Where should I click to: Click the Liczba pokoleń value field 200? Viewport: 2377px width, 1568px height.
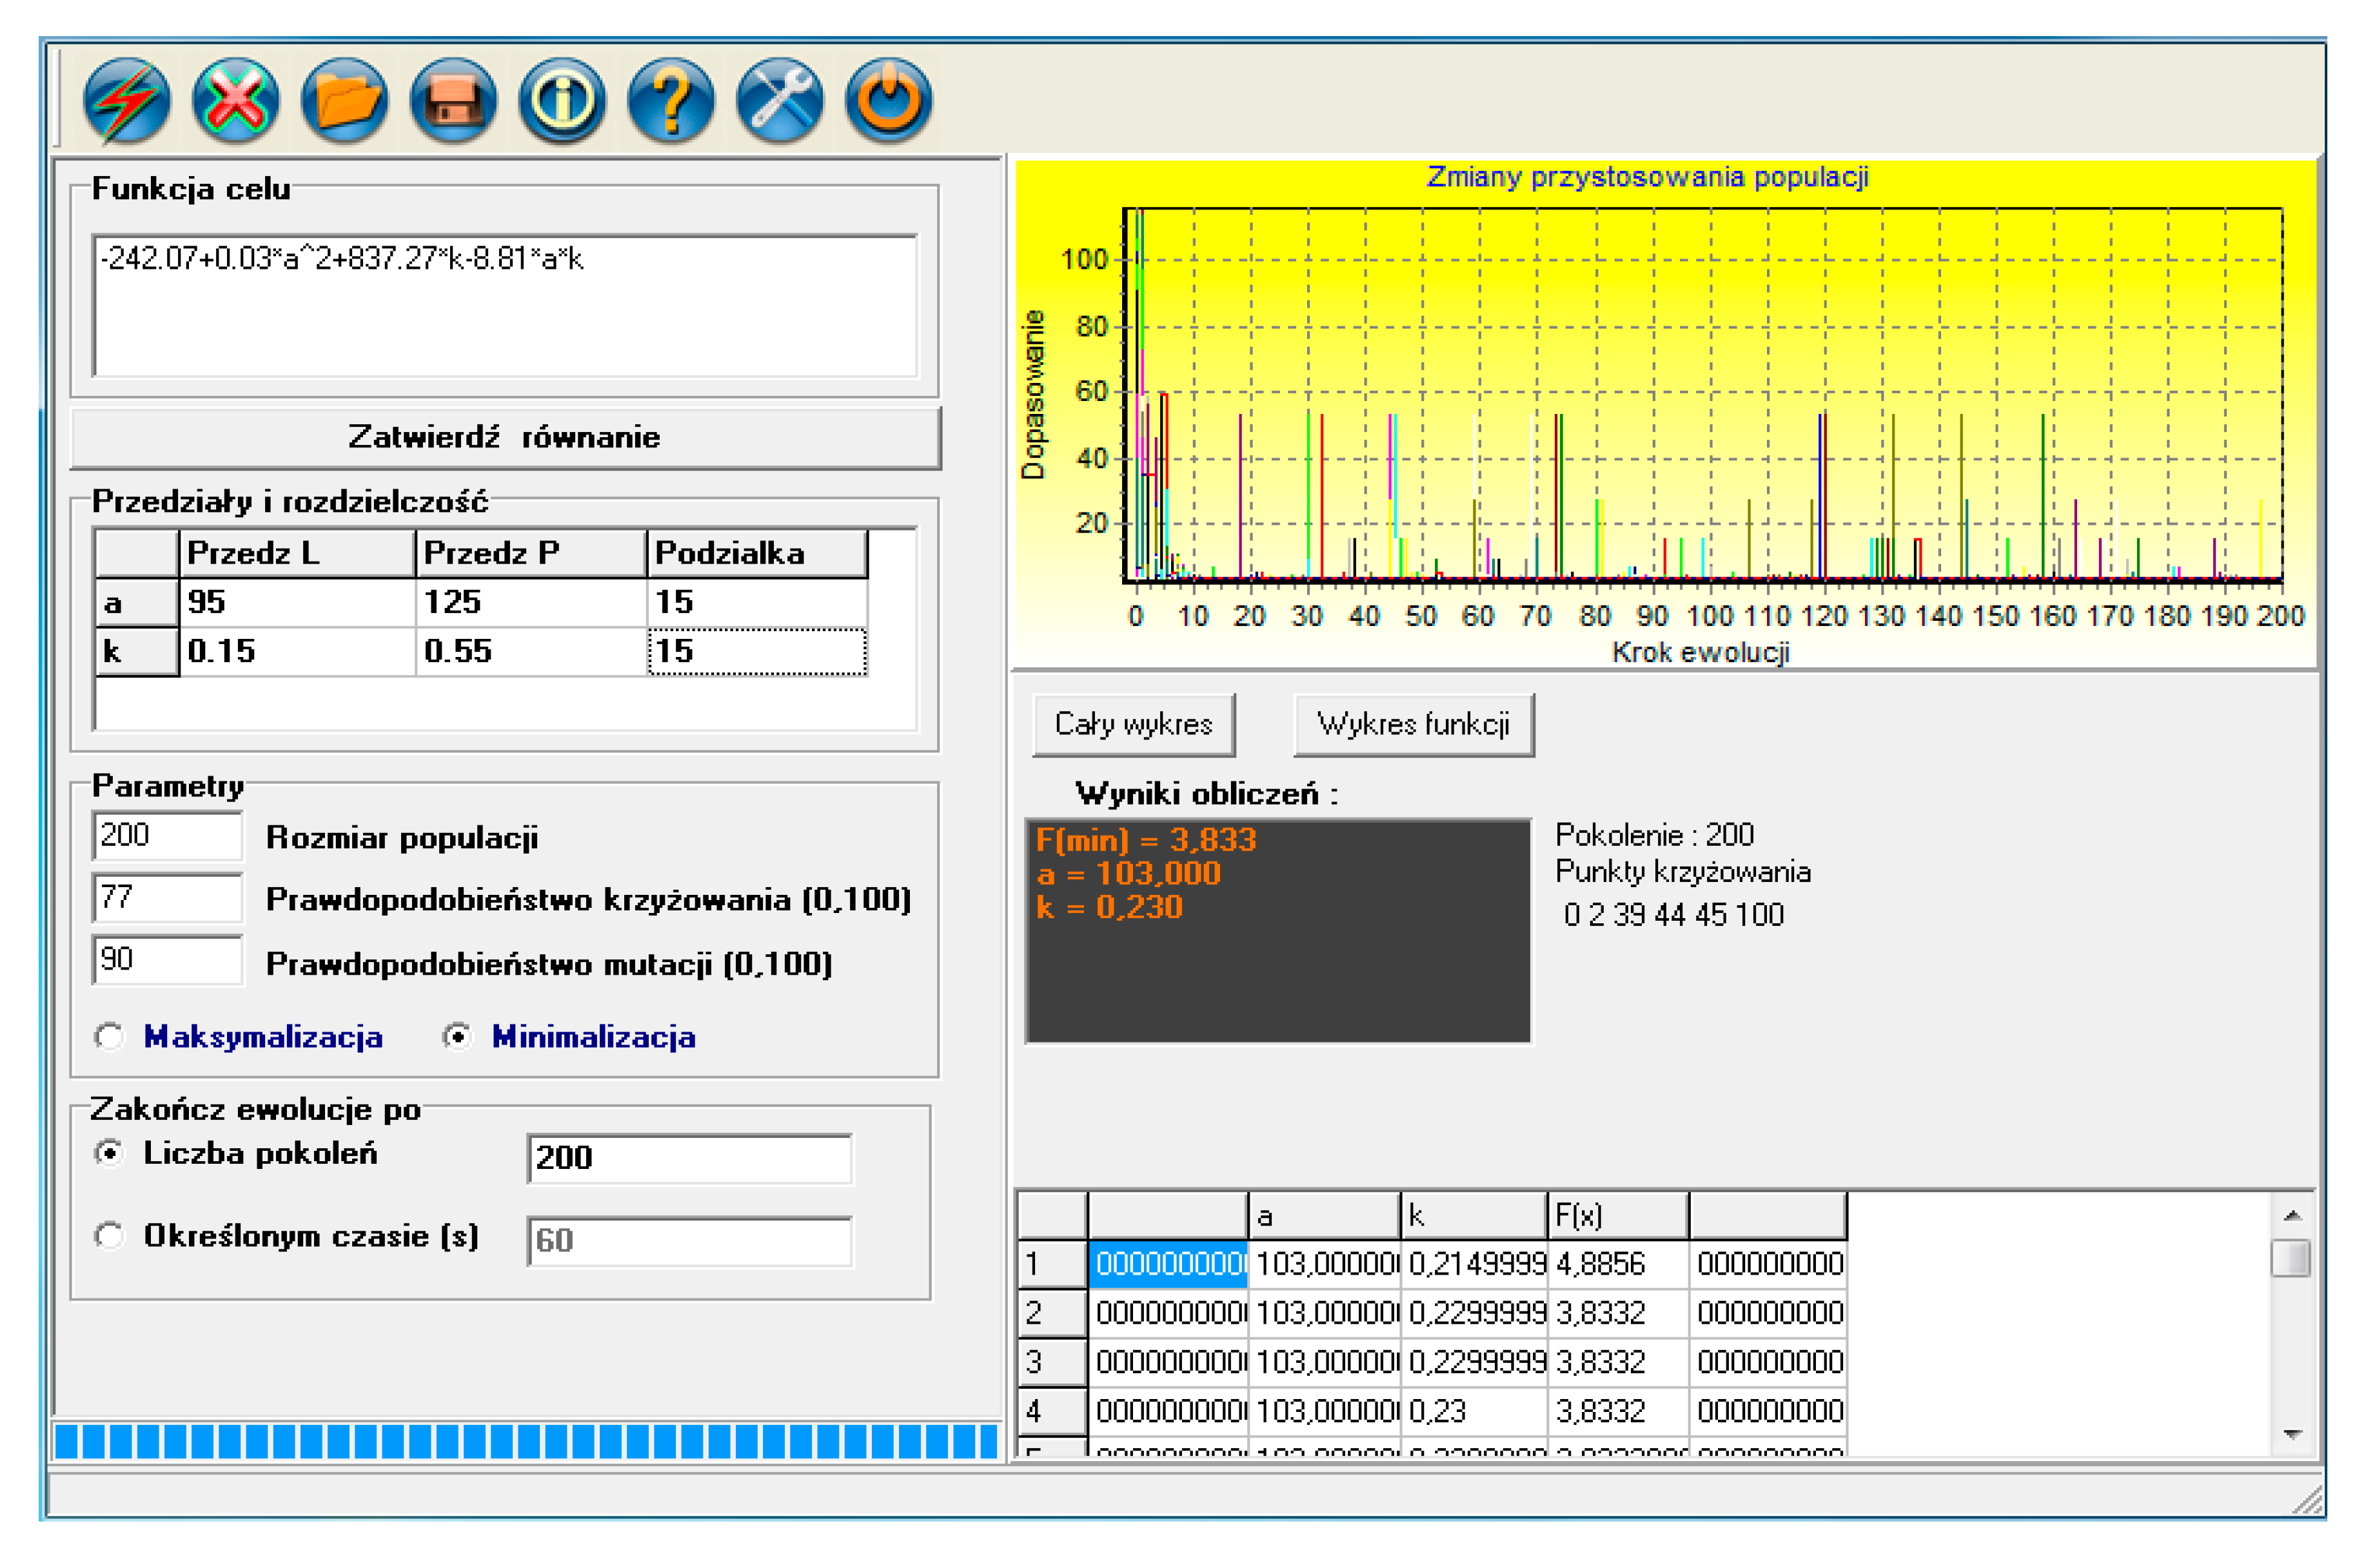[690, 1159]
